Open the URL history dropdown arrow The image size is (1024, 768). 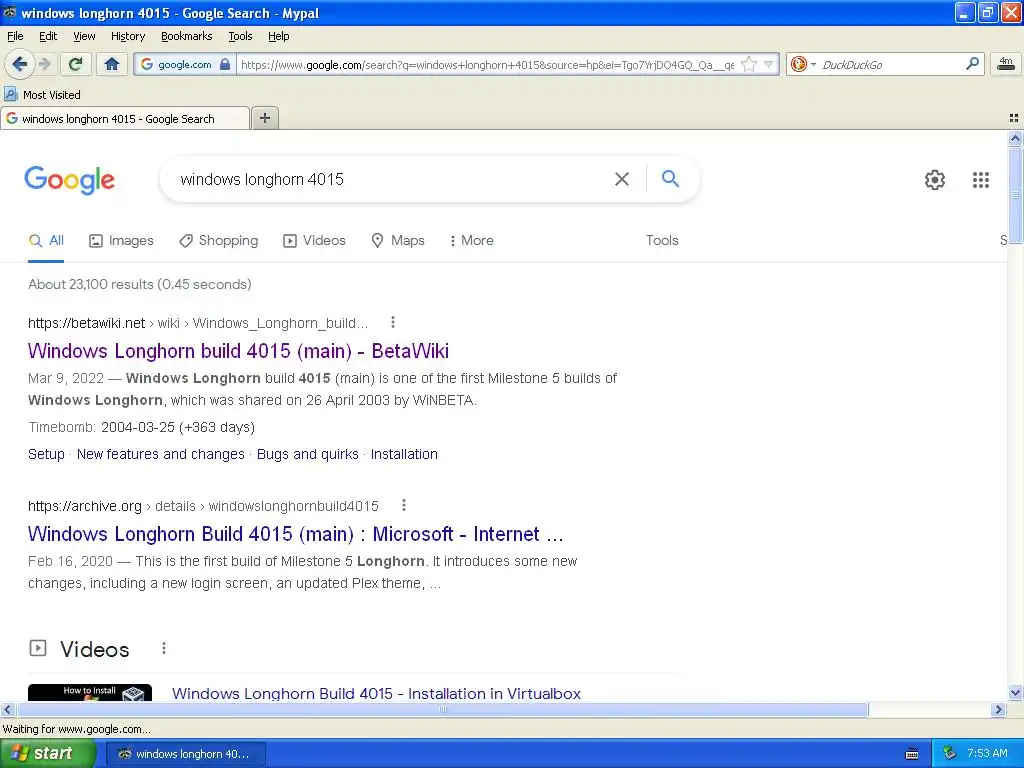tap(769, 64)
